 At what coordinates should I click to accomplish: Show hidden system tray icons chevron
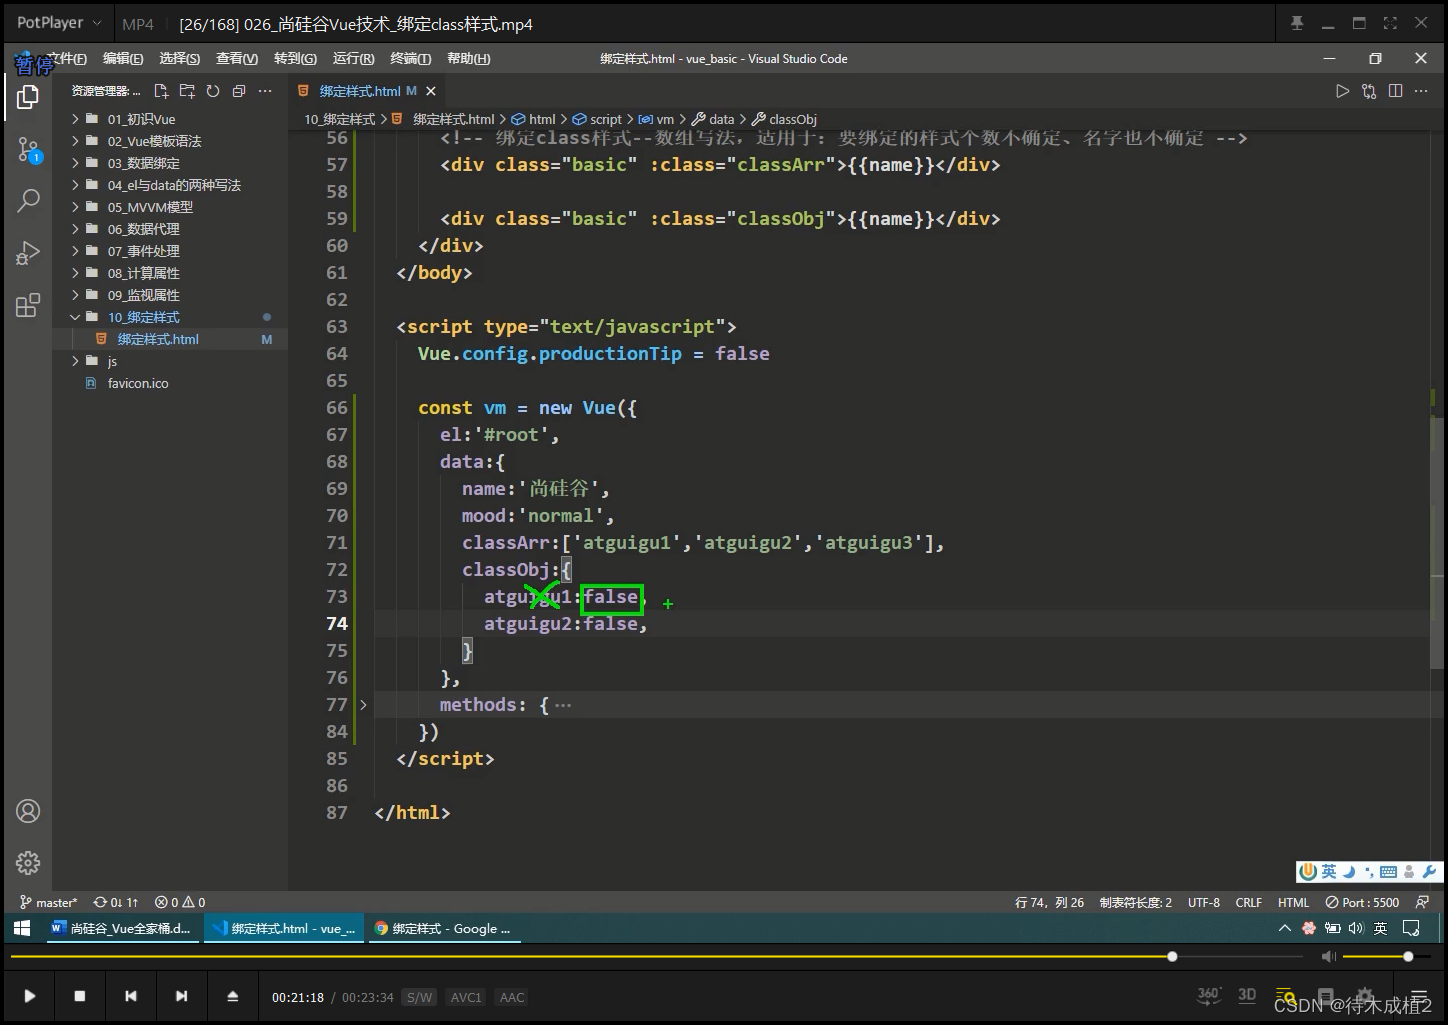click(1285, 928)
